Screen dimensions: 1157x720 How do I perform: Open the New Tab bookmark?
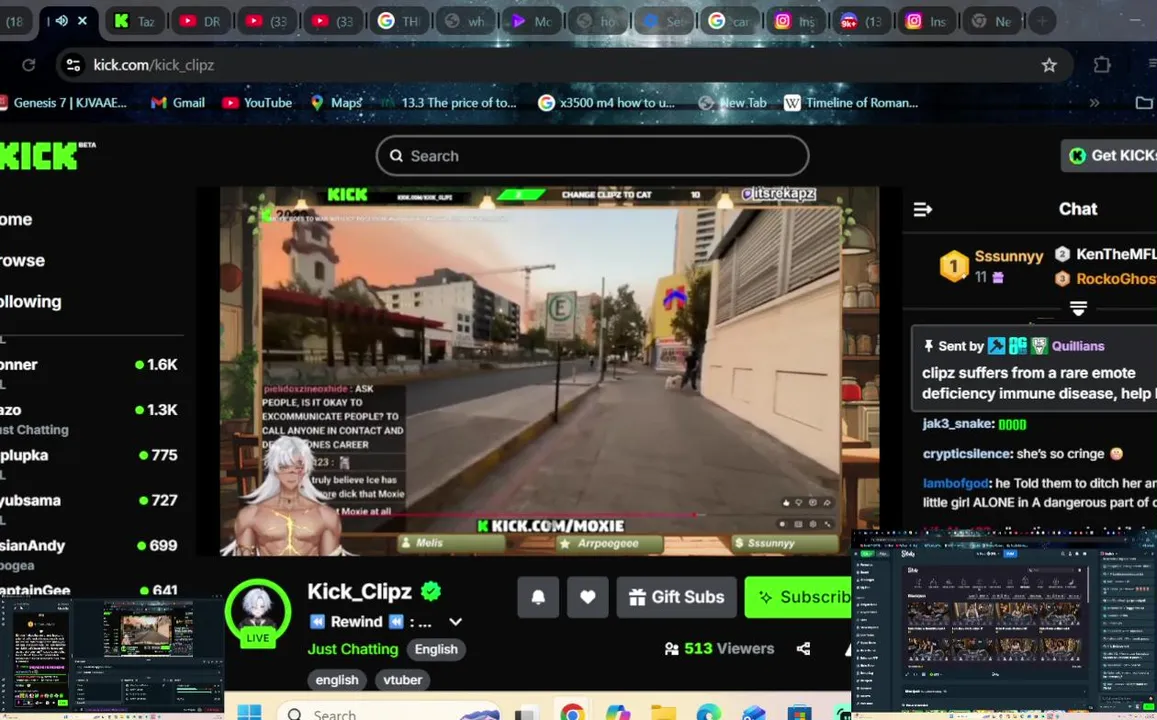tap(732, 103)
